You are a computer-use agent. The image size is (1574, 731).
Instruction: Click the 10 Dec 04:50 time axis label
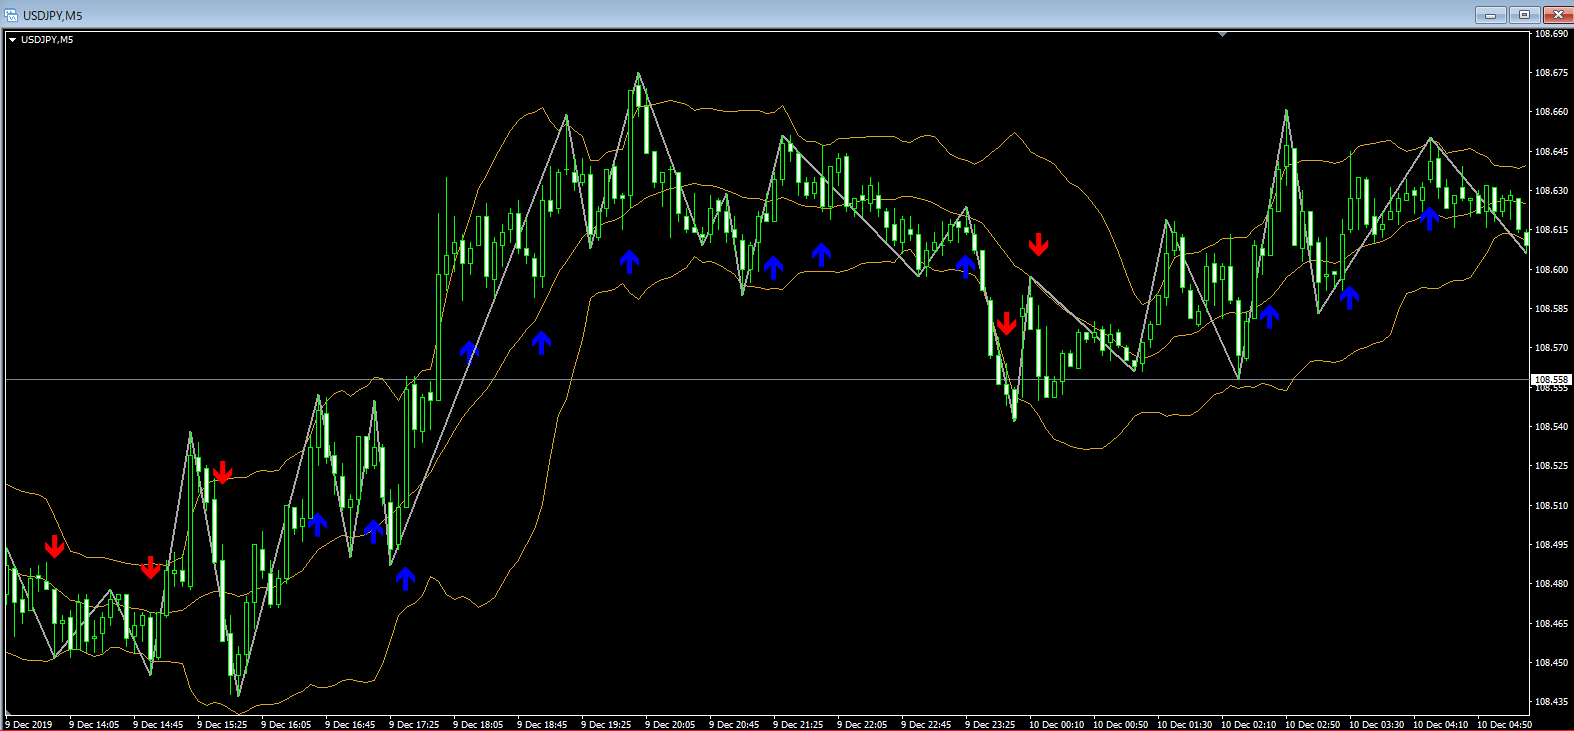1504,725
